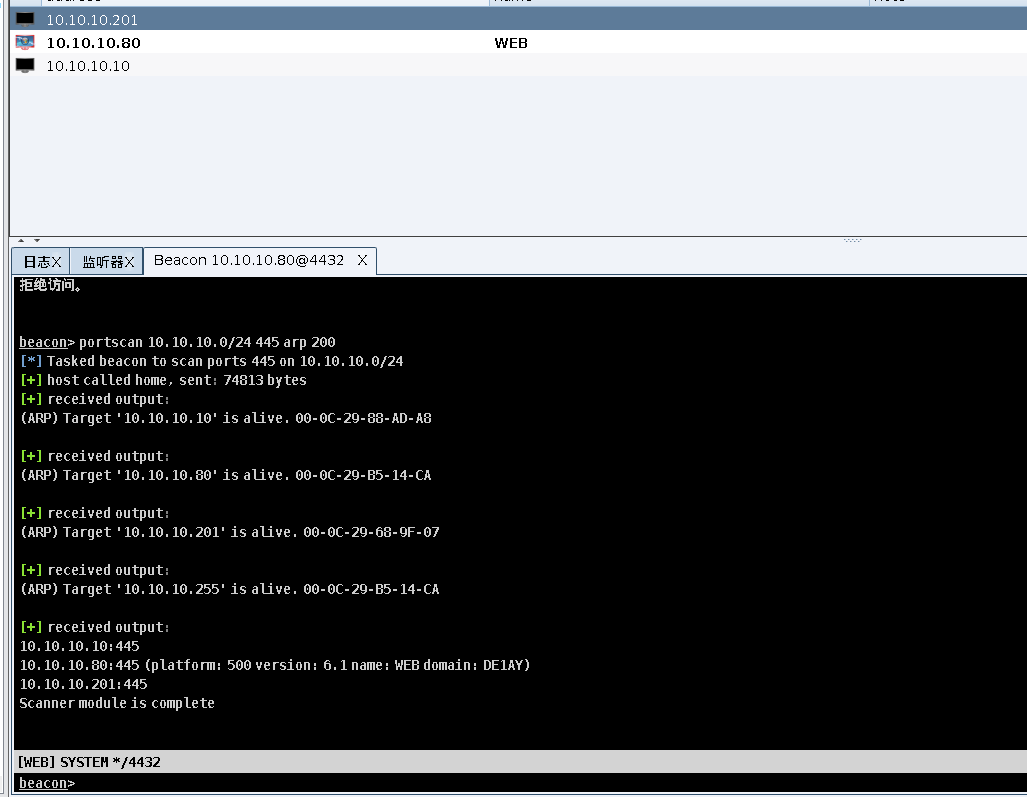Click the WEB name cell
Viewport: 1027px width, 797px height.
pyautogui.click(x=511, y=43)
